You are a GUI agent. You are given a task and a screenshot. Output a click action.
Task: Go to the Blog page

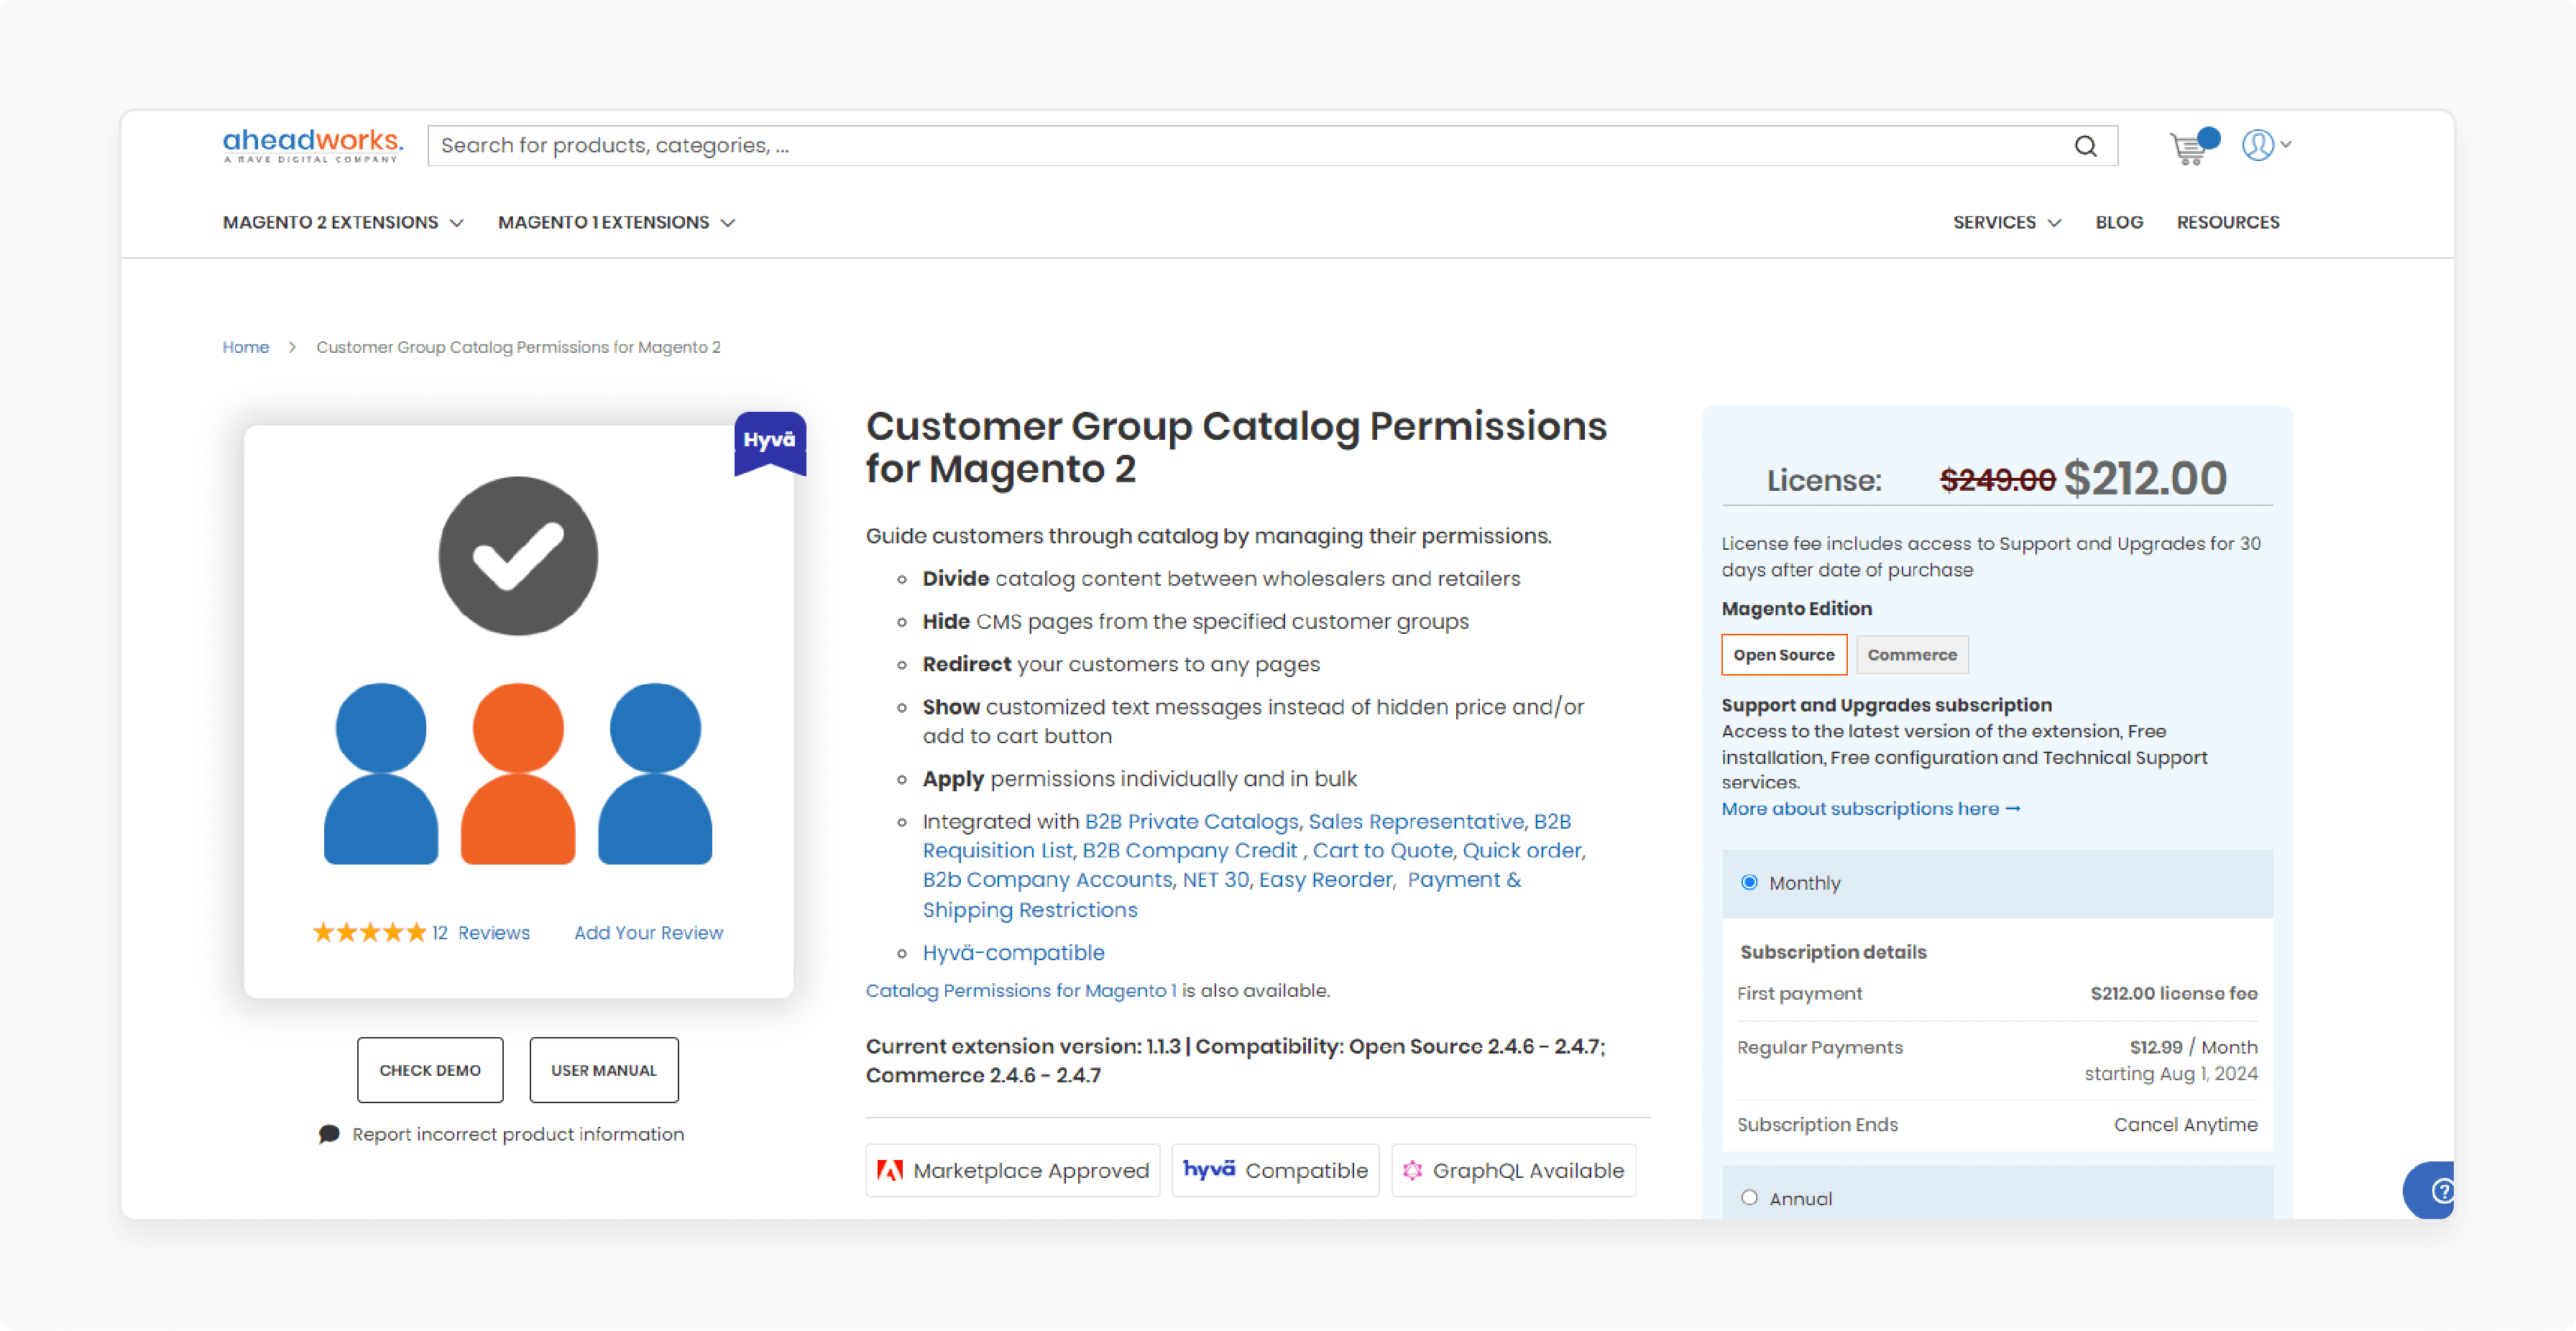click(2118, 222)
